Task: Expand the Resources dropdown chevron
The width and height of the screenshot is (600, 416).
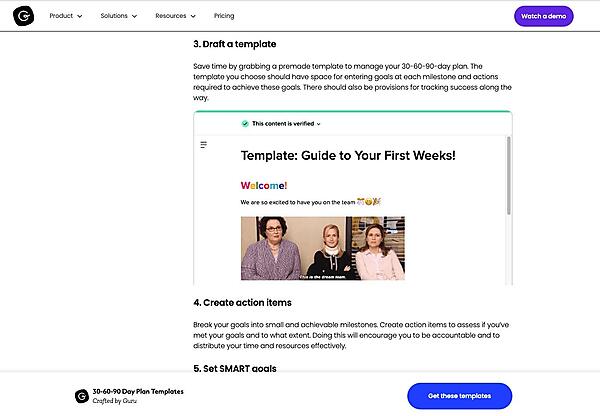Action: coord(193,16)
